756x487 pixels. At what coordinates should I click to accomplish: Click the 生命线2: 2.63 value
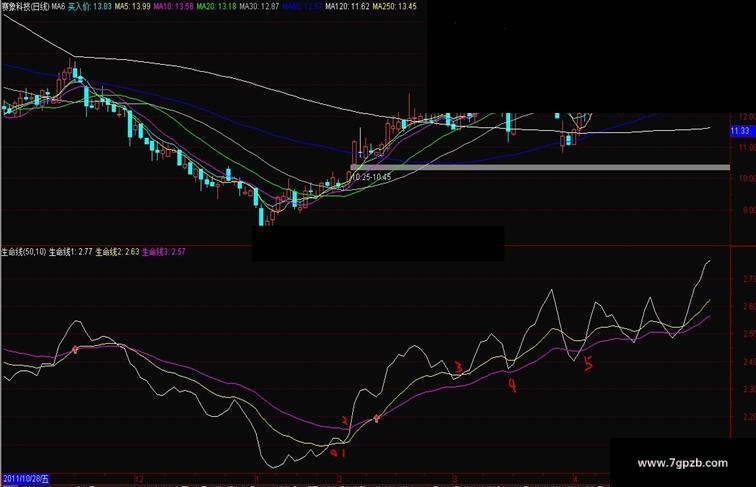pos(117,252)
